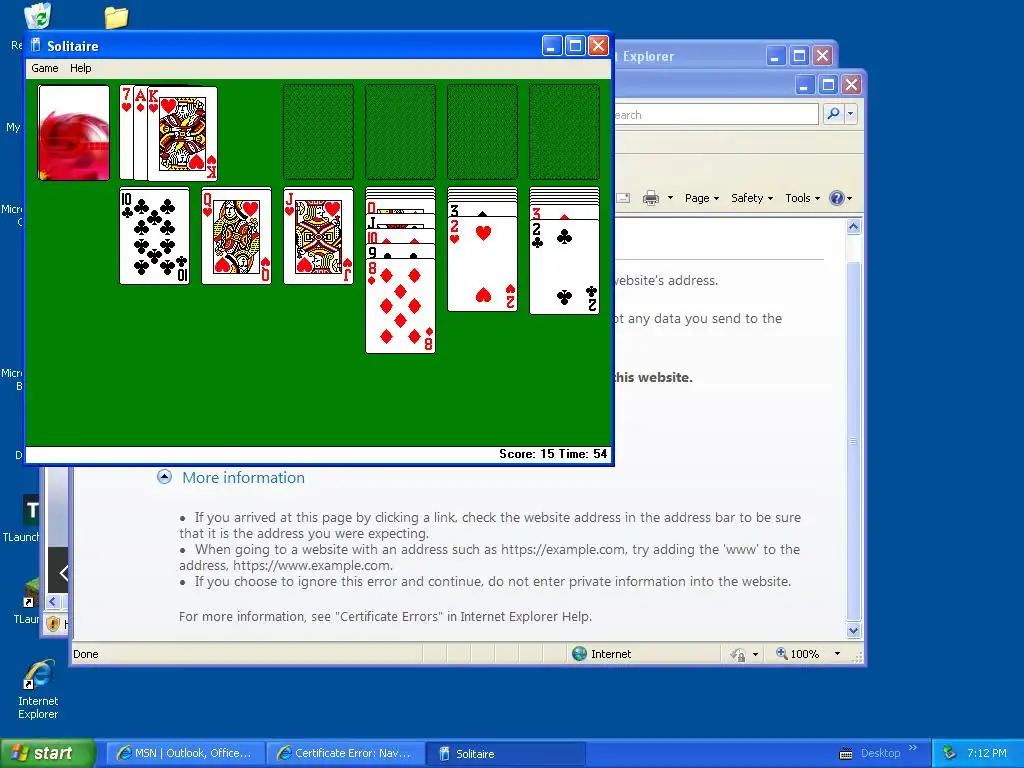The height and width of the screenshot is (768, 1024).
Task: Click the mail icon in IE toolbar
Action: pyautogui.click(x=622, y=198)
